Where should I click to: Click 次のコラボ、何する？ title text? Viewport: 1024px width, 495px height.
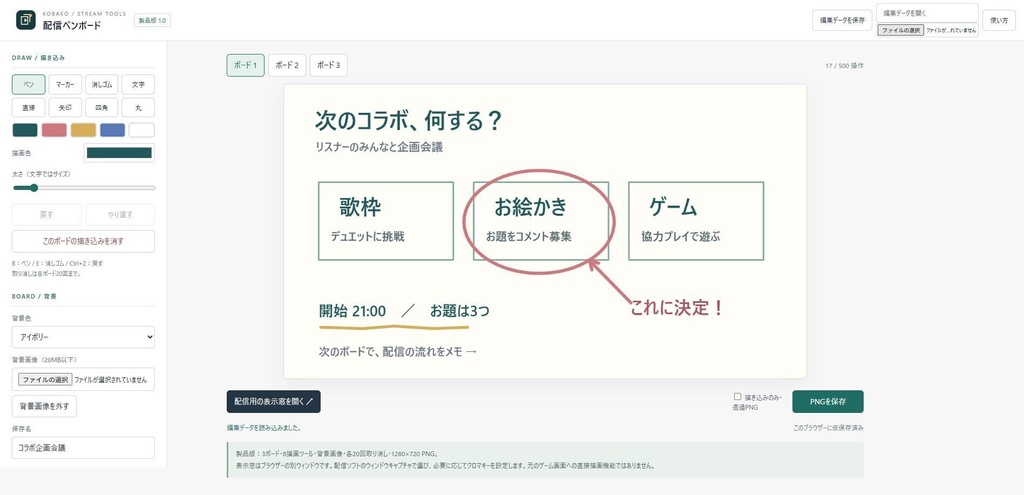click(408, 120)
